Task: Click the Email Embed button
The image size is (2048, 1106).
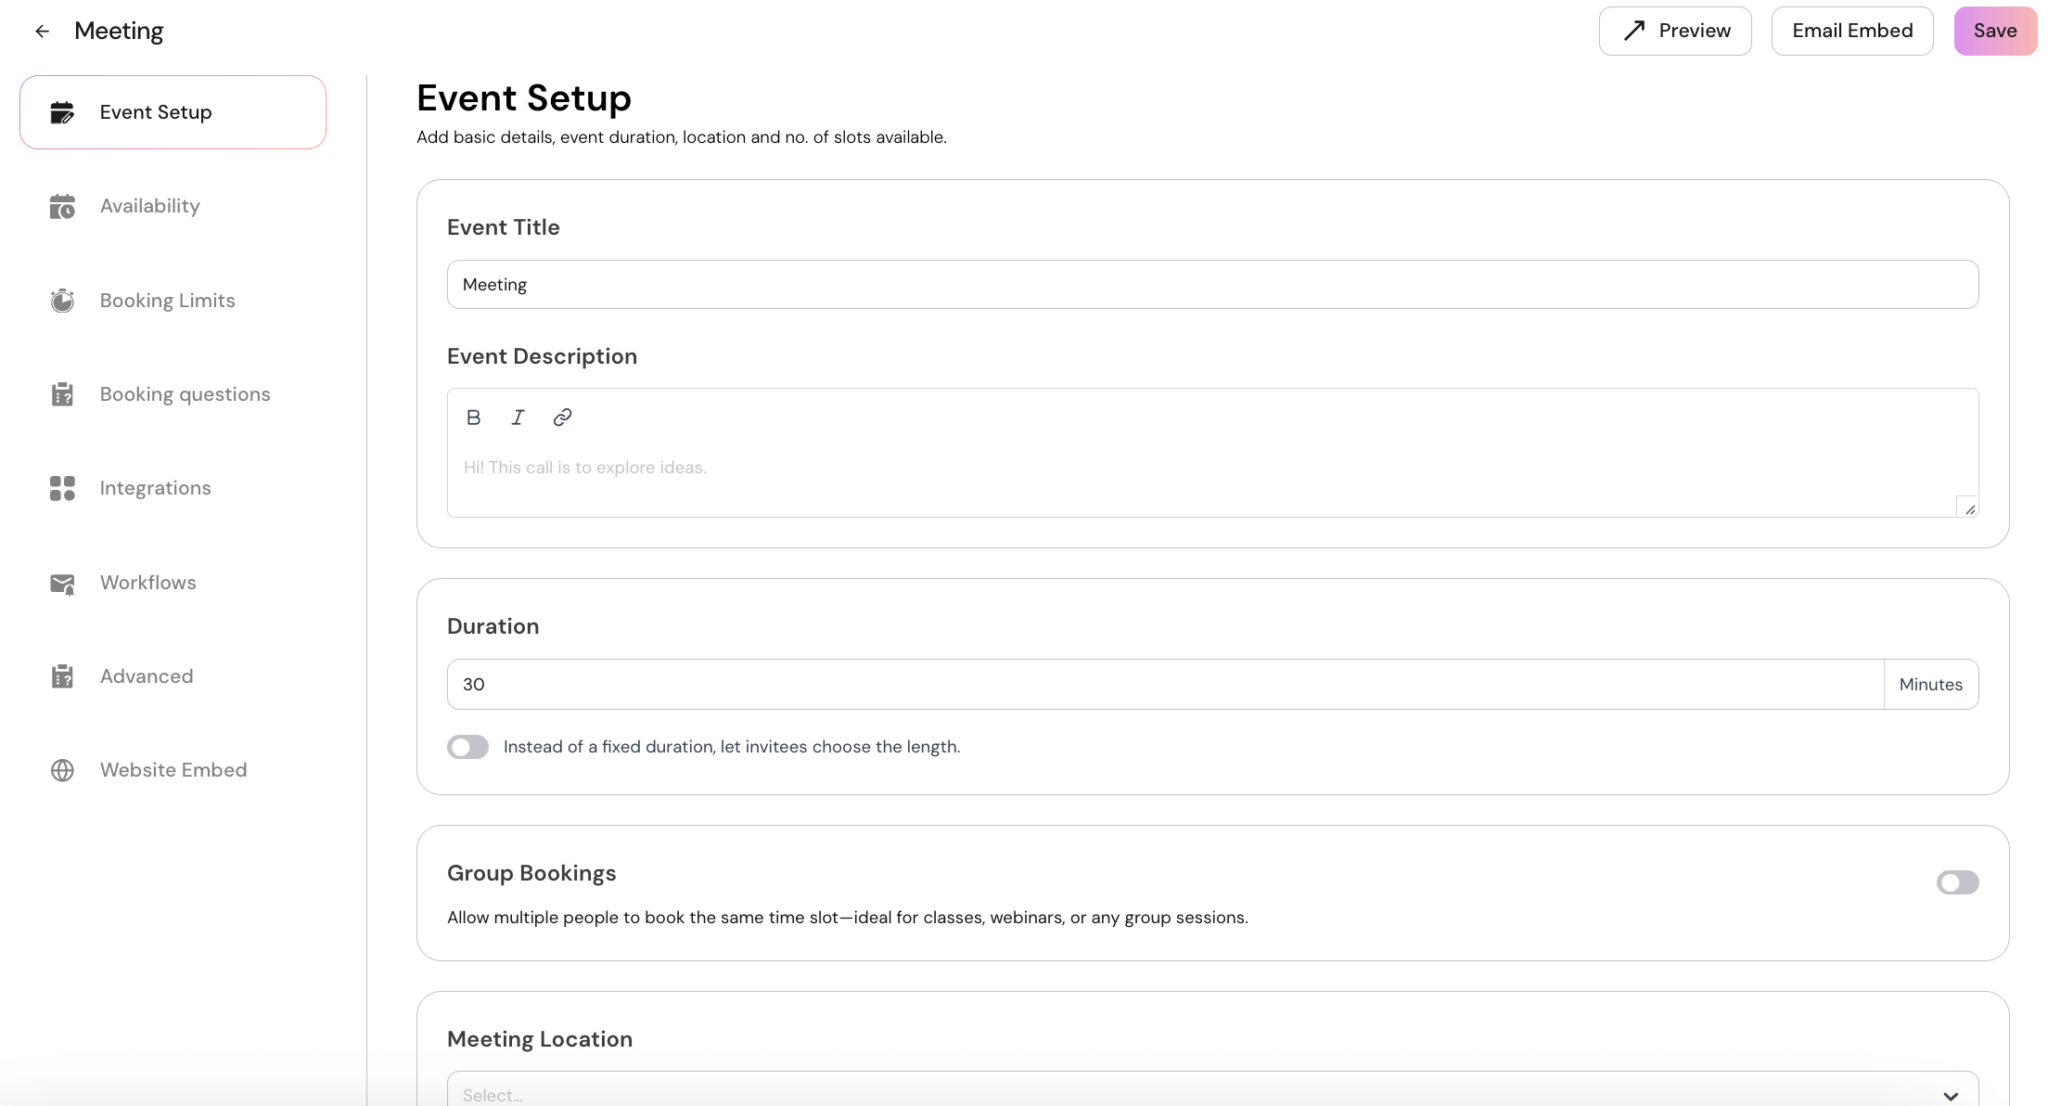Action: tap(1852, 31)
